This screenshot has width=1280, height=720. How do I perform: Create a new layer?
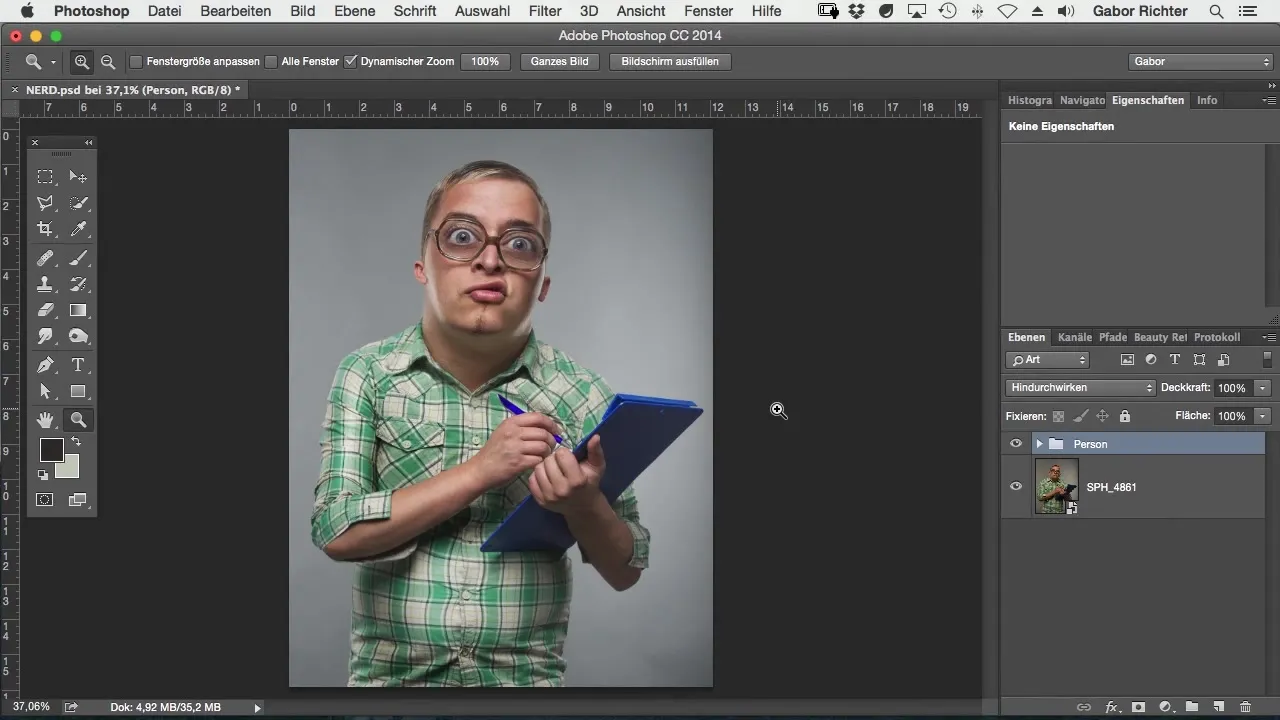pyautogui.click(x=1218, y=707)
